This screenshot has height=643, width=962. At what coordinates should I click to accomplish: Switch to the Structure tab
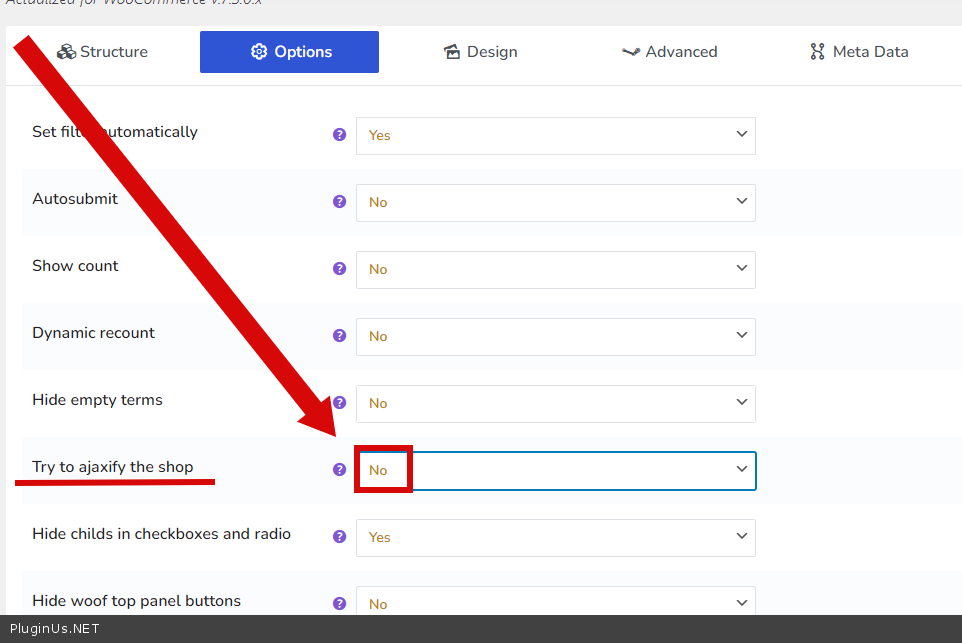pos(102,52)
